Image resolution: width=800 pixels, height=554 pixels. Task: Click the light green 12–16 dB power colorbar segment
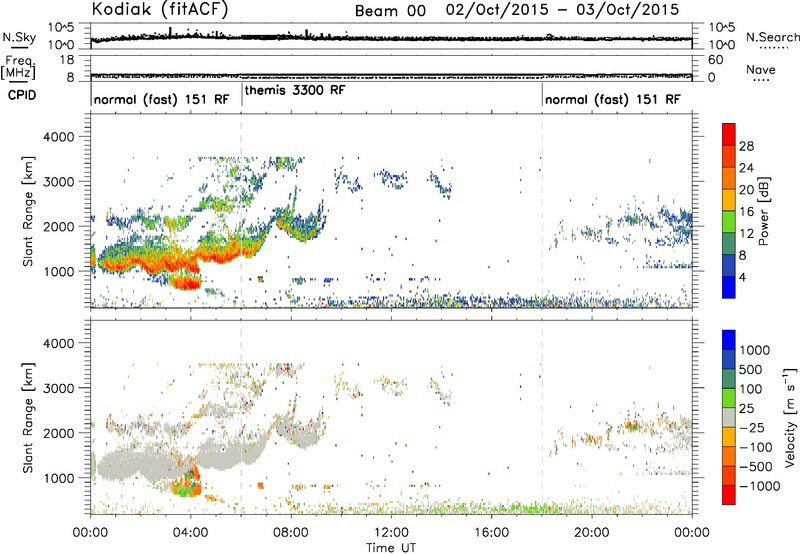click(x=729, y=221)
